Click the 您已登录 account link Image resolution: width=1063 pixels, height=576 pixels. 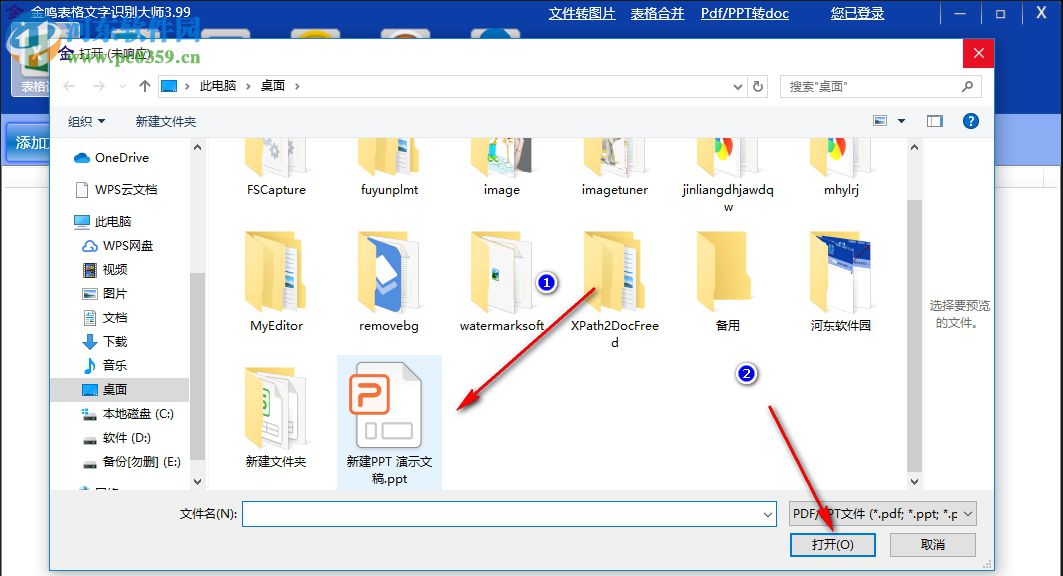(856, 14)
